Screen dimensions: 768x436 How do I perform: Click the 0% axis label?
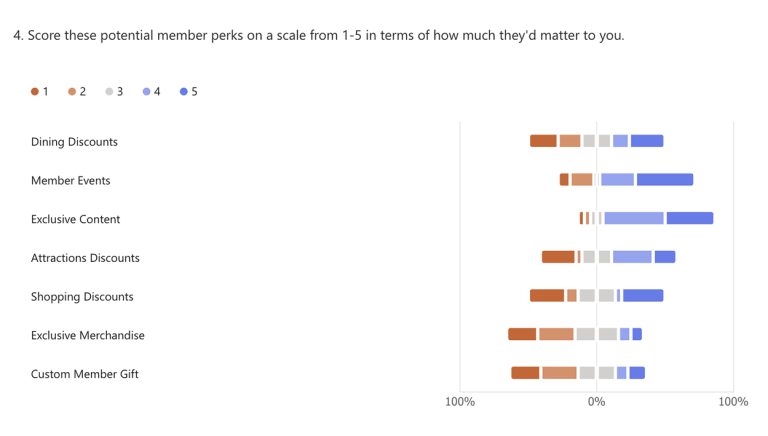coord(596,402)
